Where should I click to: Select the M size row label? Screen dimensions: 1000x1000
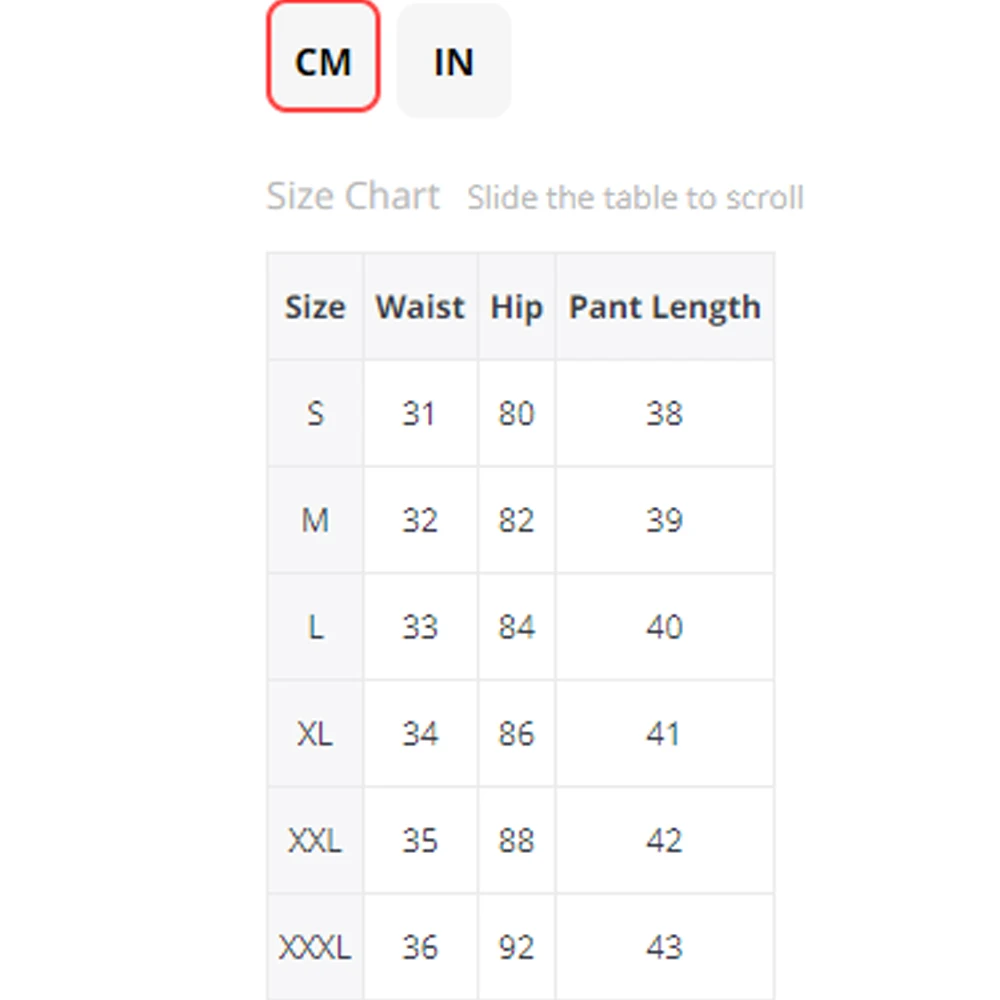coord(315,520)
